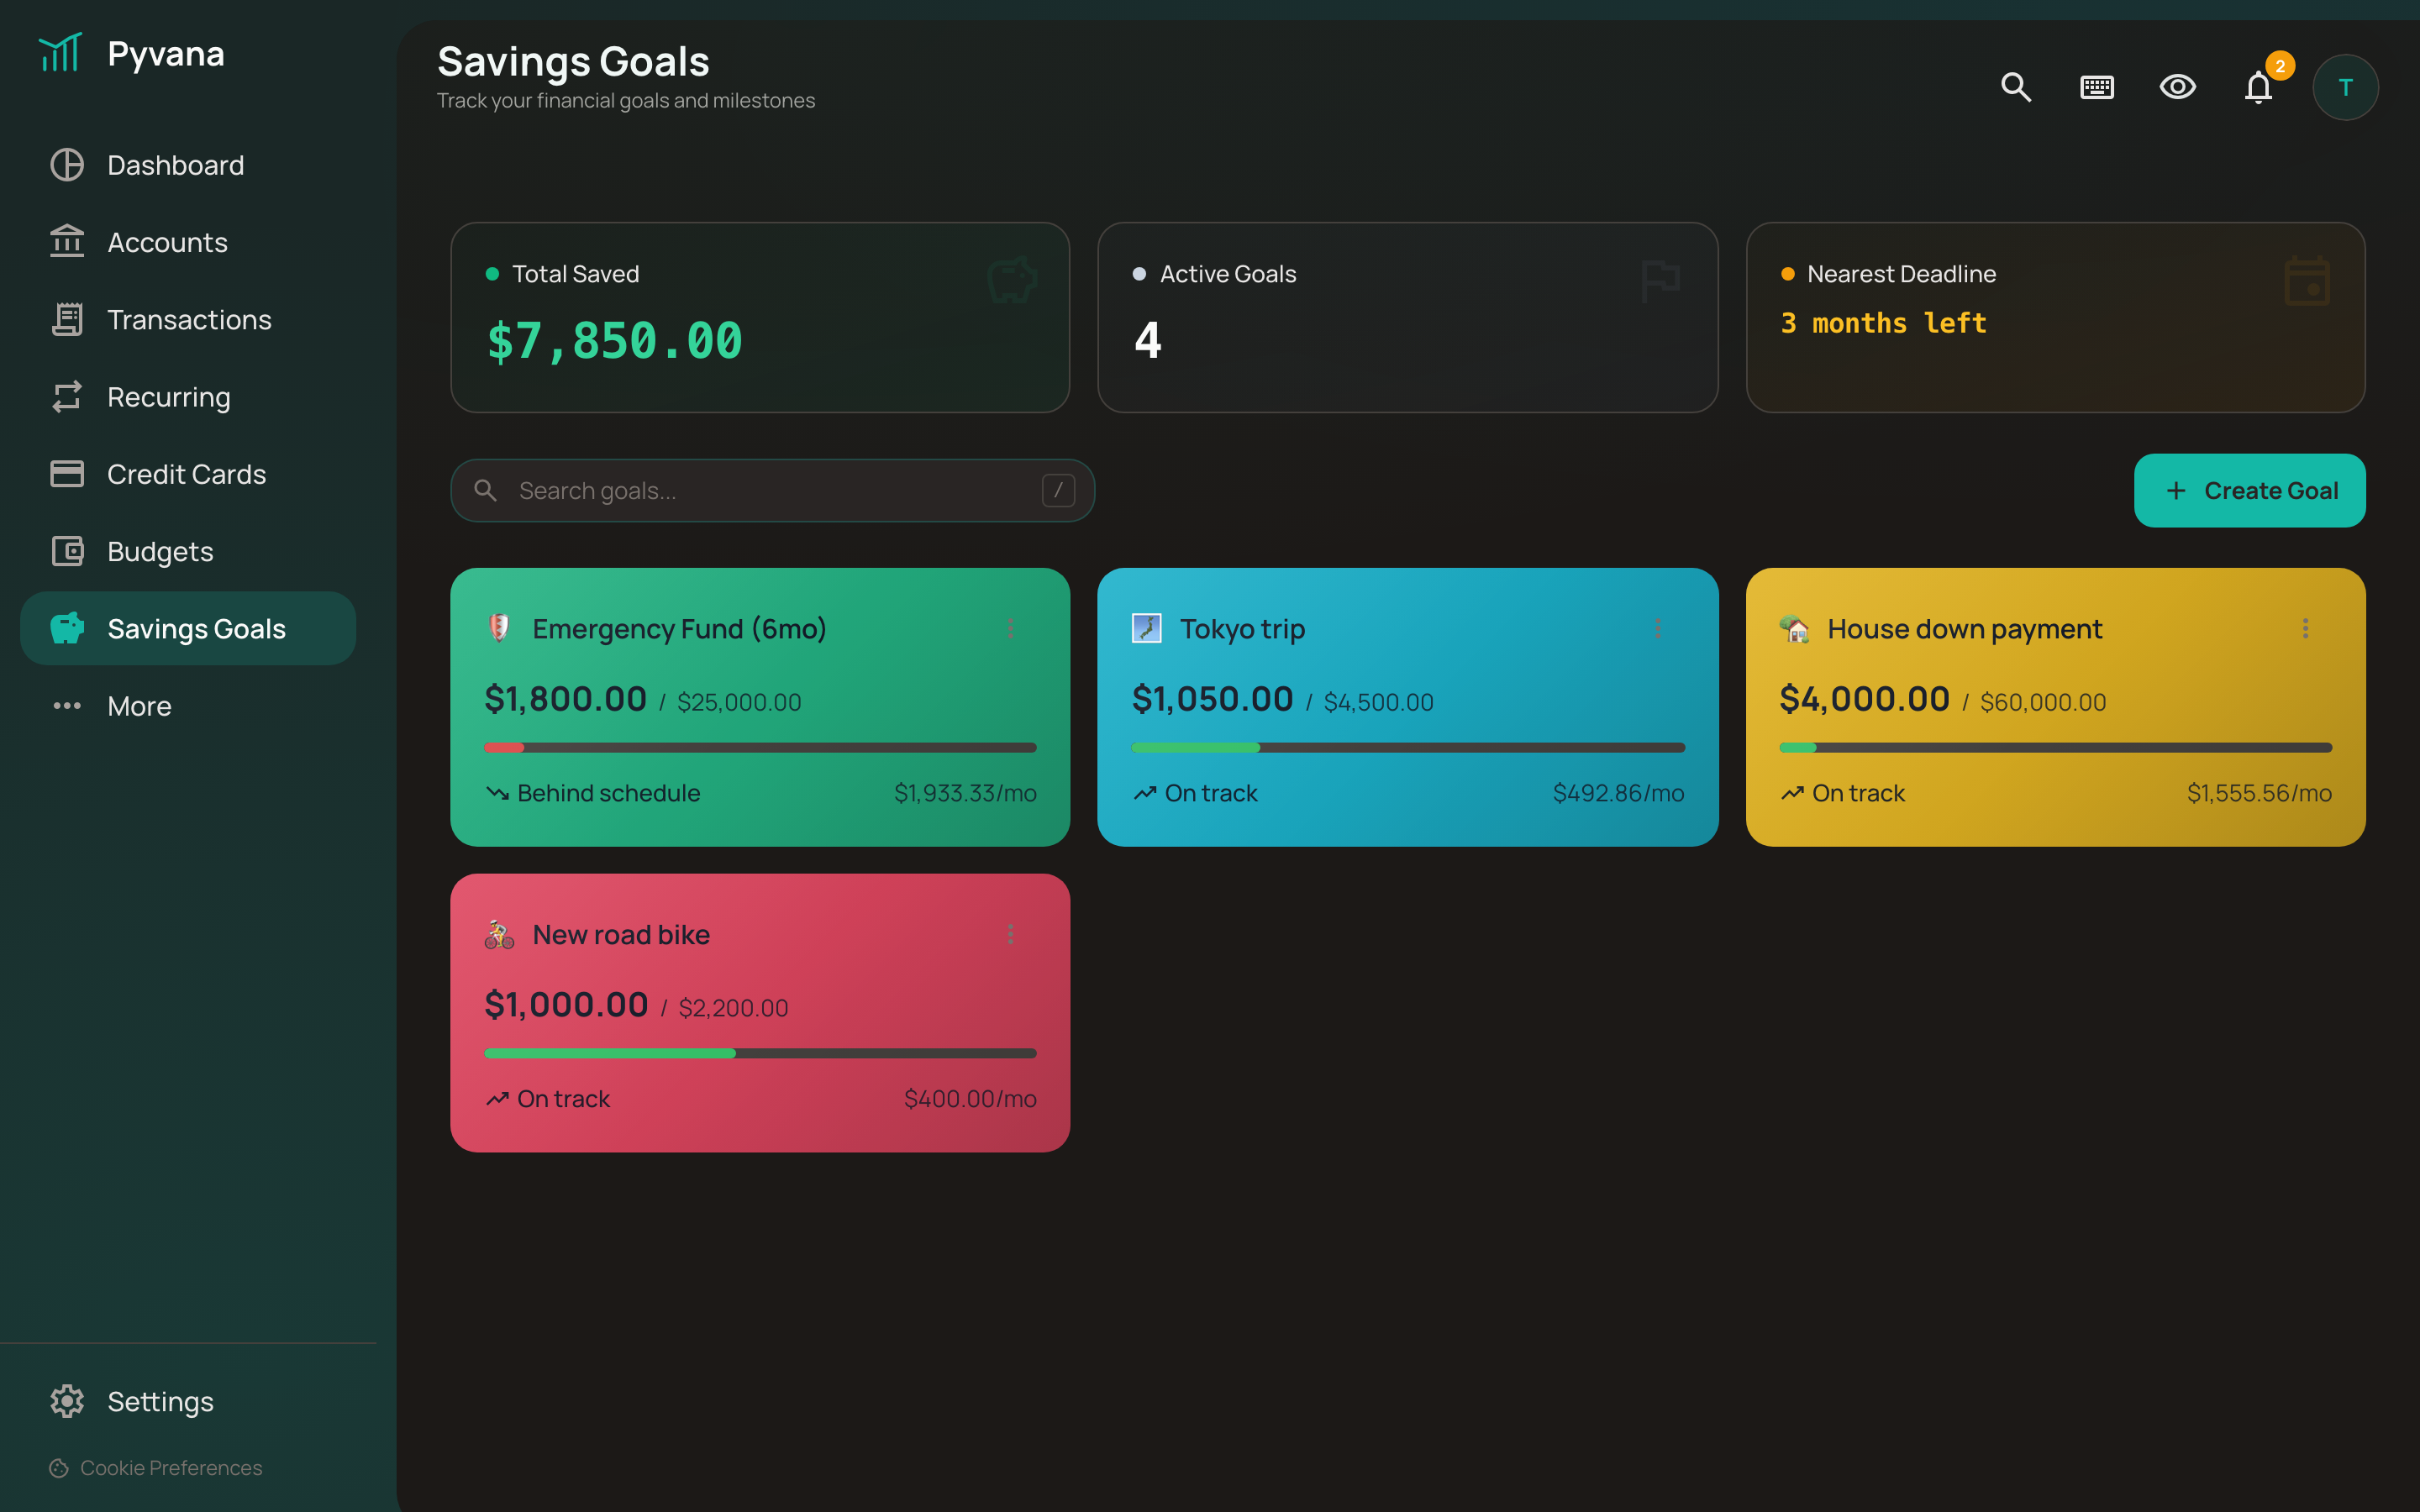Click the slash shortcut badge in search
Screen dimensions: 2420x1512
[1058, 490]
